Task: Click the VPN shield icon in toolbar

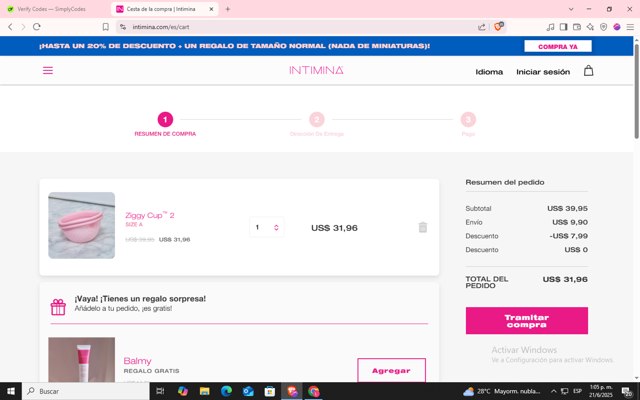Action: pyautogui.click(x=603, y=27)
